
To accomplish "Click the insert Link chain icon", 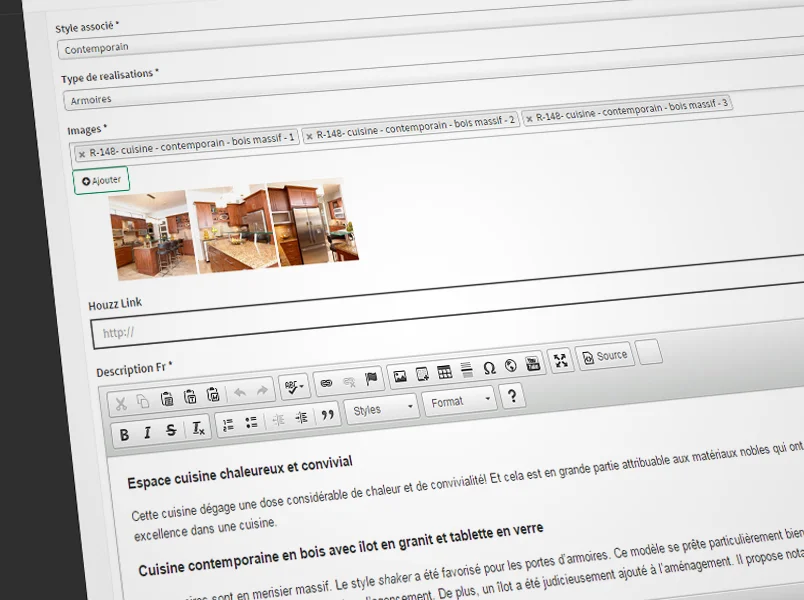I will (x=326, y=383).
